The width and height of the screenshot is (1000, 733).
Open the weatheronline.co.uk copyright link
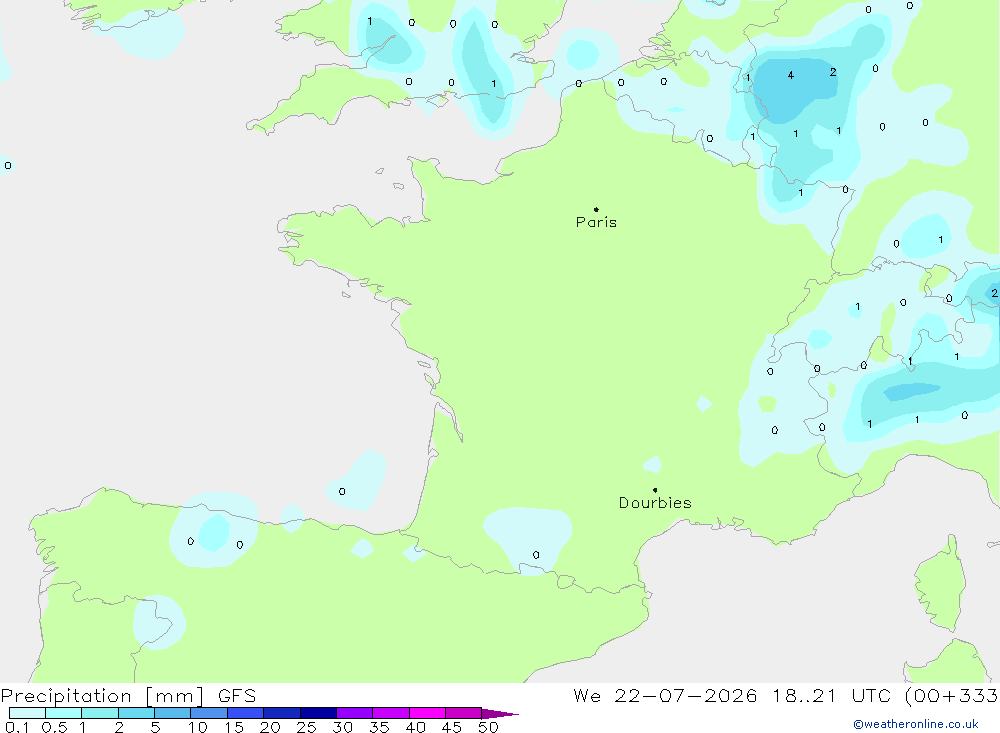pos(916,724)
